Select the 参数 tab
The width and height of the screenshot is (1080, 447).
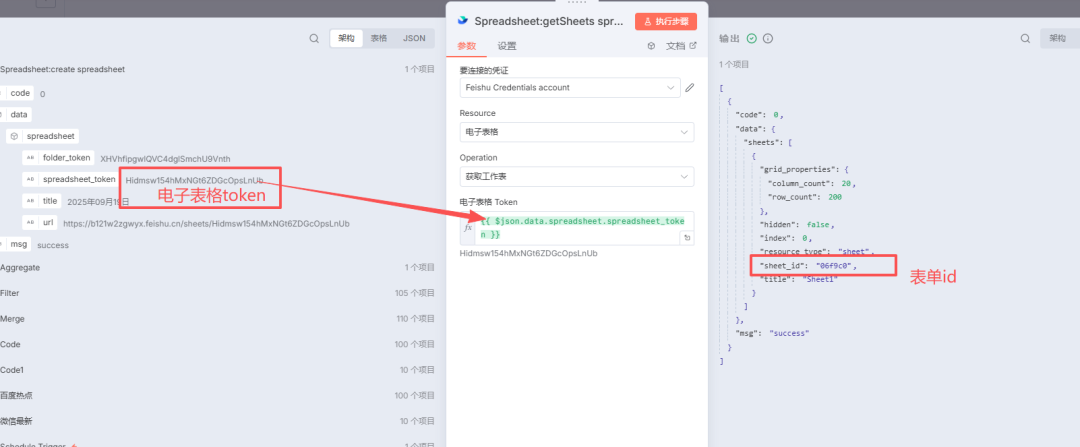click(x=467, y=46)
